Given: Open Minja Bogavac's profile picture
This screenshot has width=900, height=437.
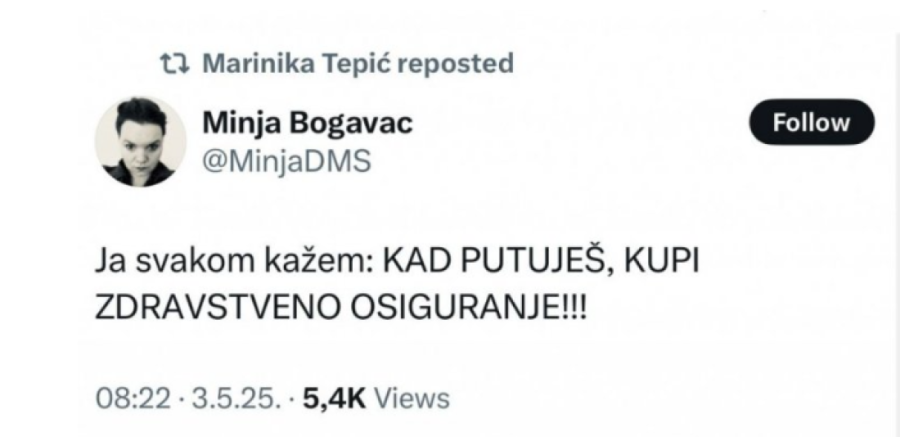Looking at the screenshot, I should [140, 141].
